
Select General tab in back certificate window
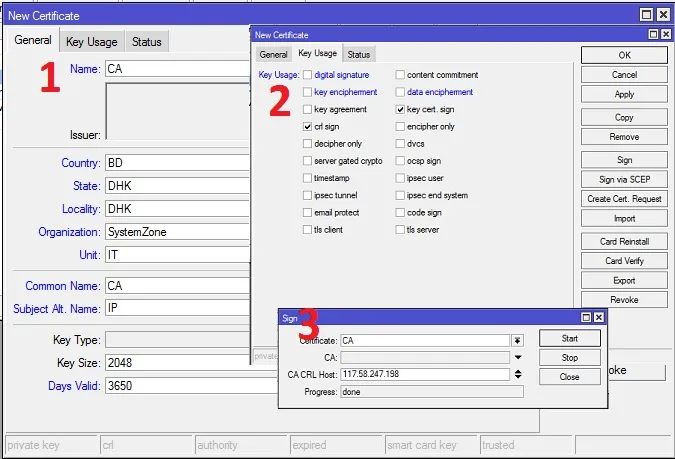point(33,40)
